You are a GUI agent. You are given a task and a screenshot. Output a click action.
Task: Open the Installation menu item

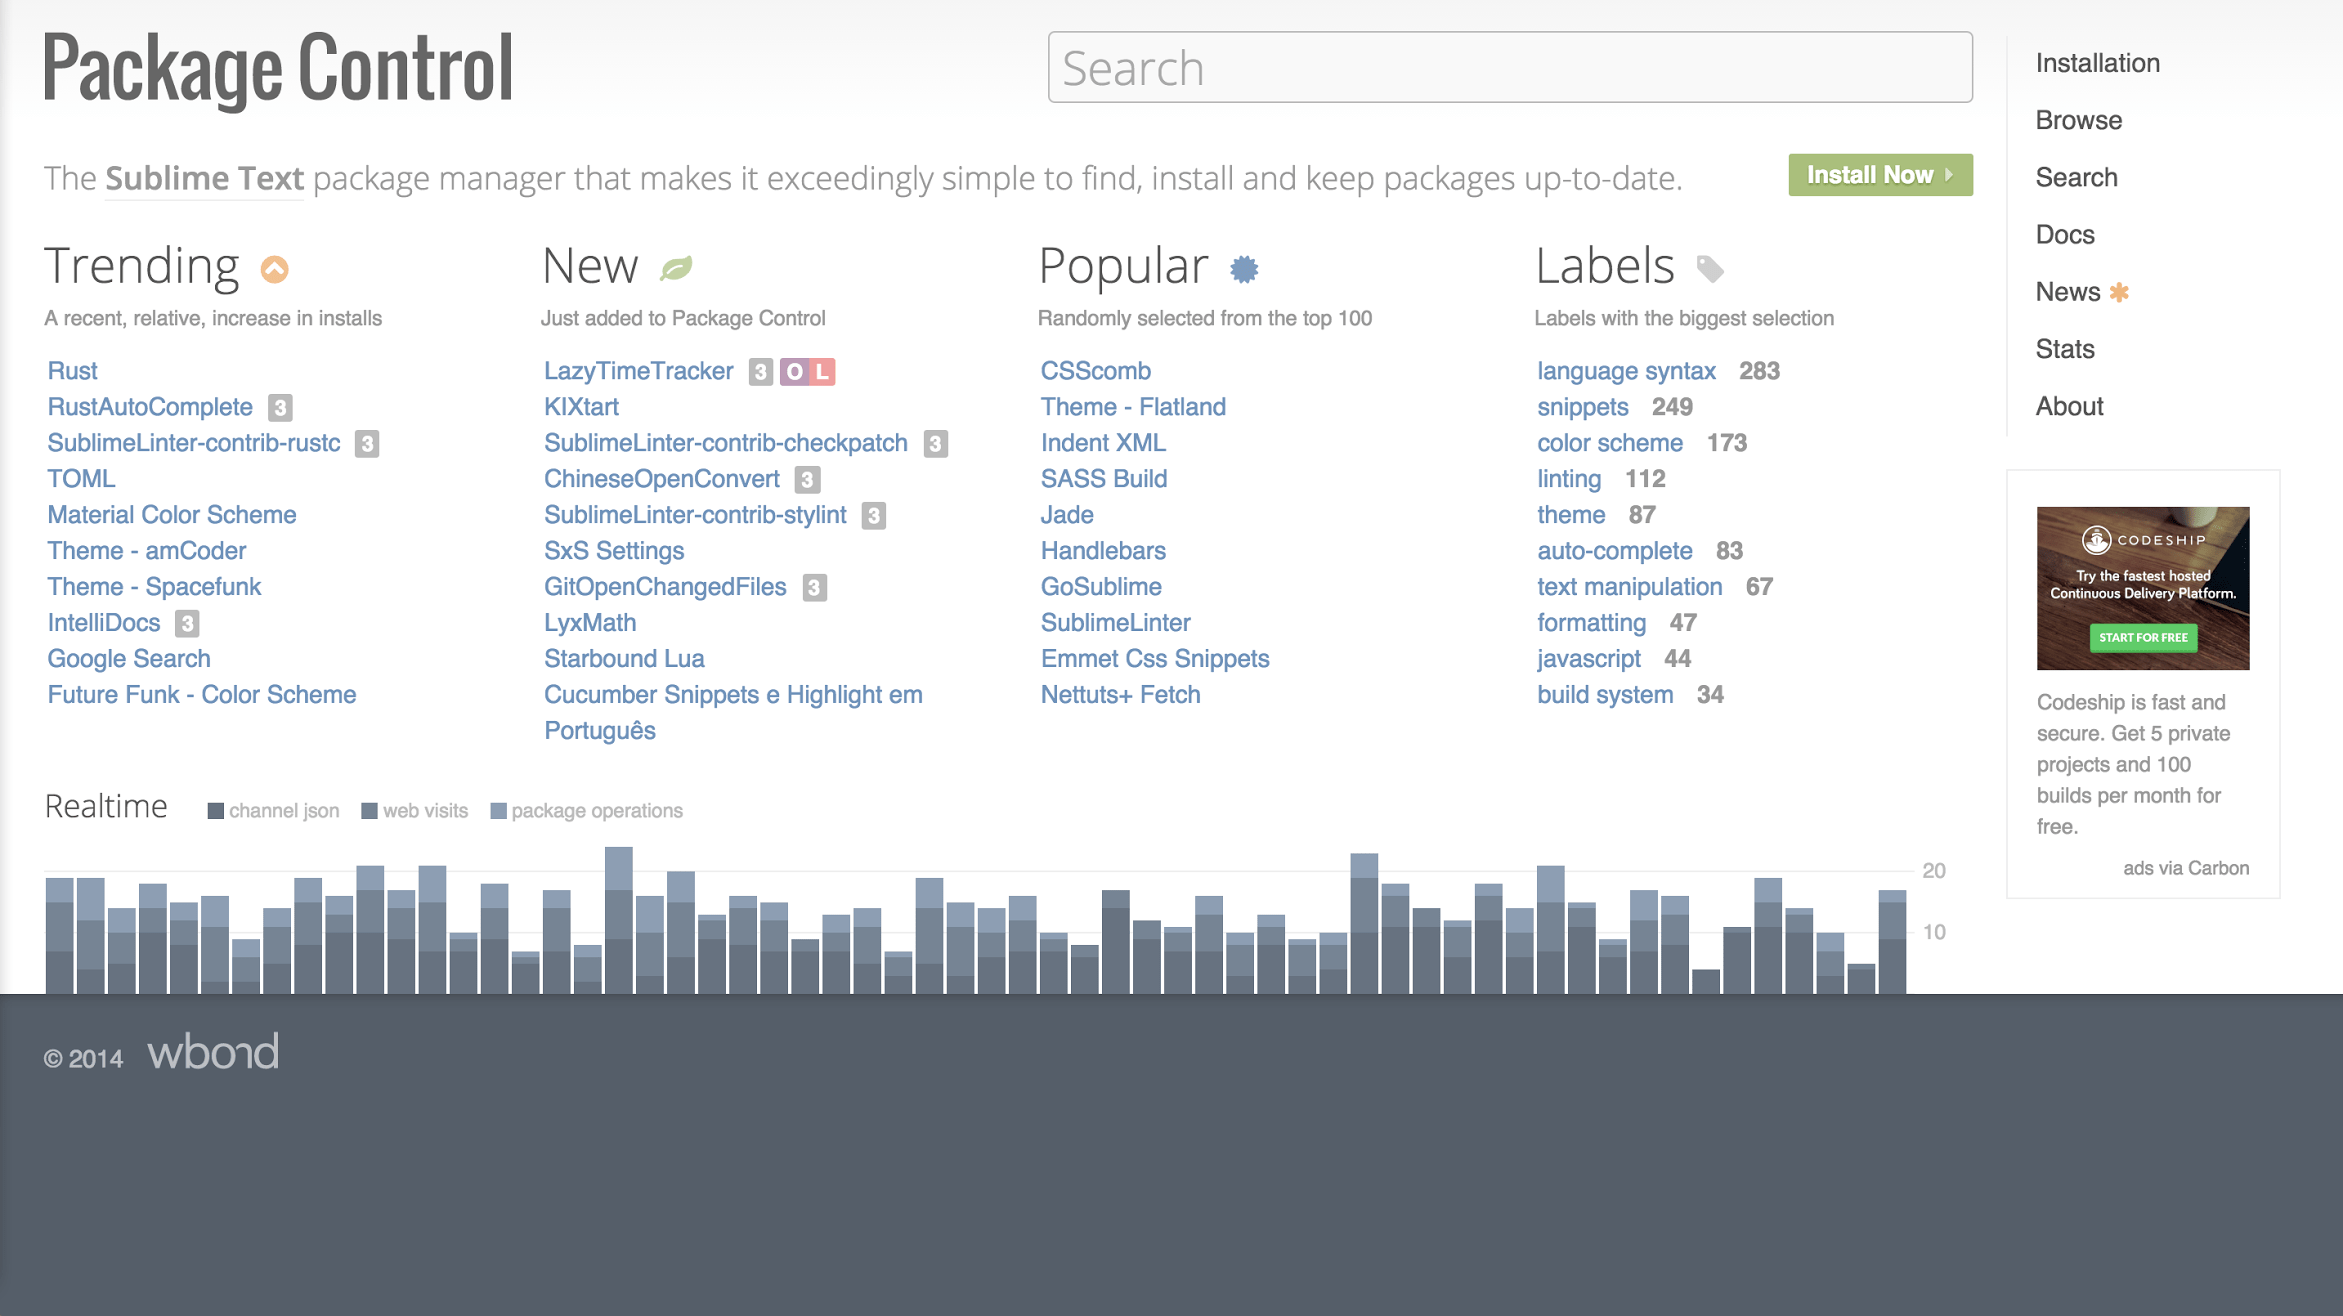(x=2097, y=63)
